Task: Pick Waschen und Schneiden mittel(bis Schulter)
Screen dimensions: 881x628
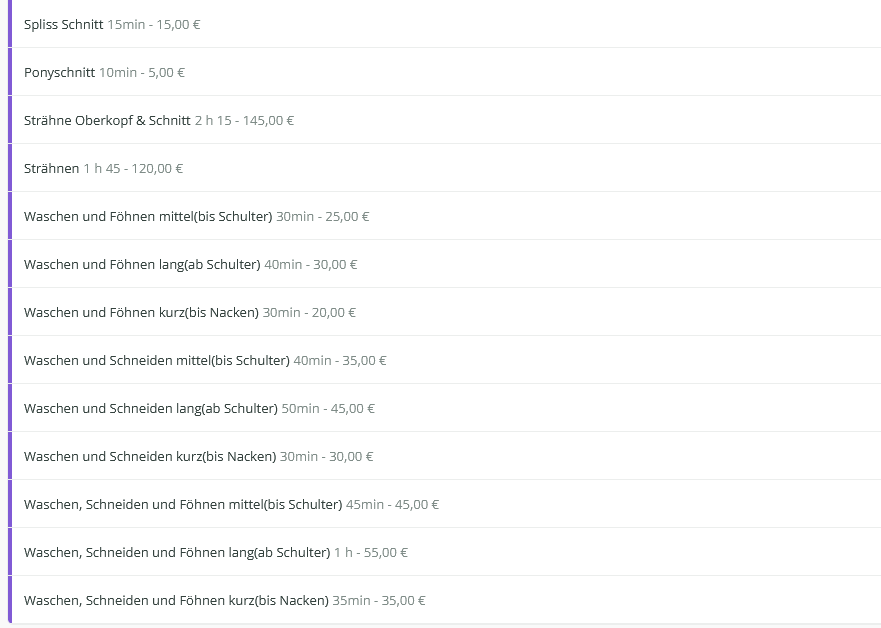Action: pos(156,360)
